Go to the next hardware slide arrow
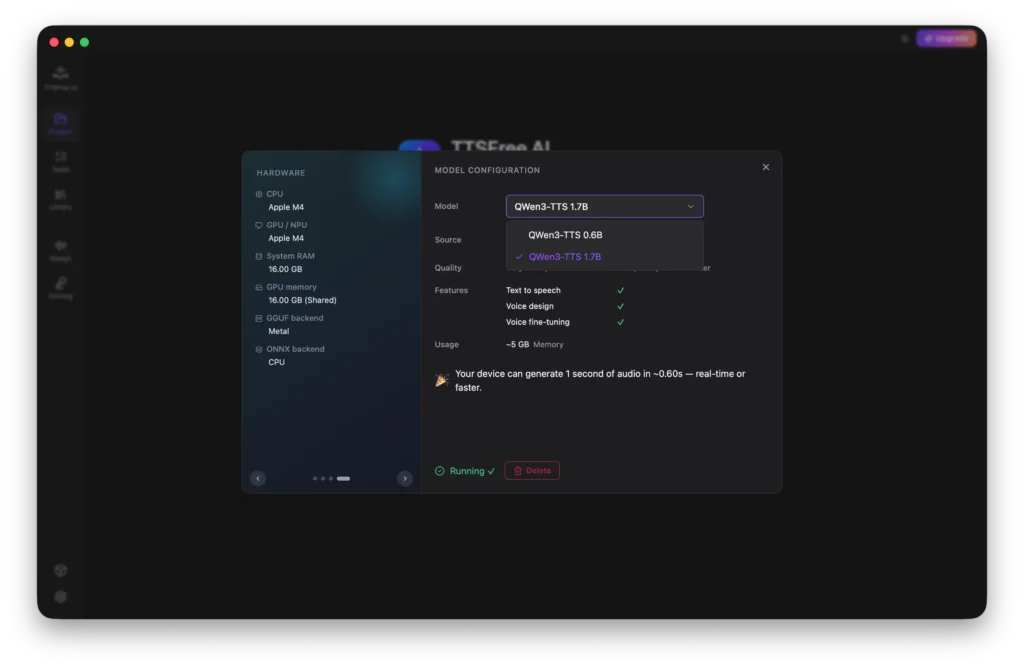Viewport: 1024px width, 668px height. click(x=405, y=479)
